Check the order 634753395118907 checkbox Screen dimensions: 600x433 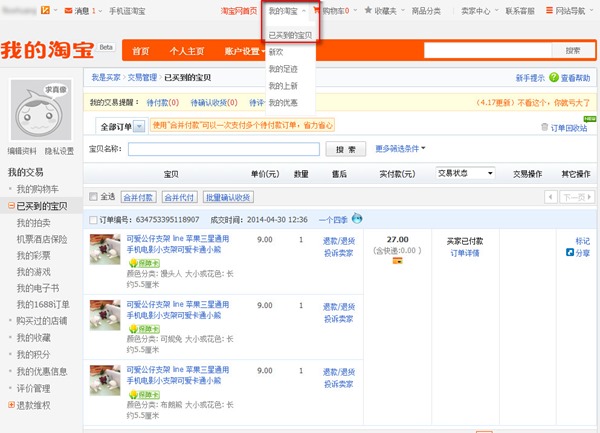pyautogui.click(x=93, y=220)
